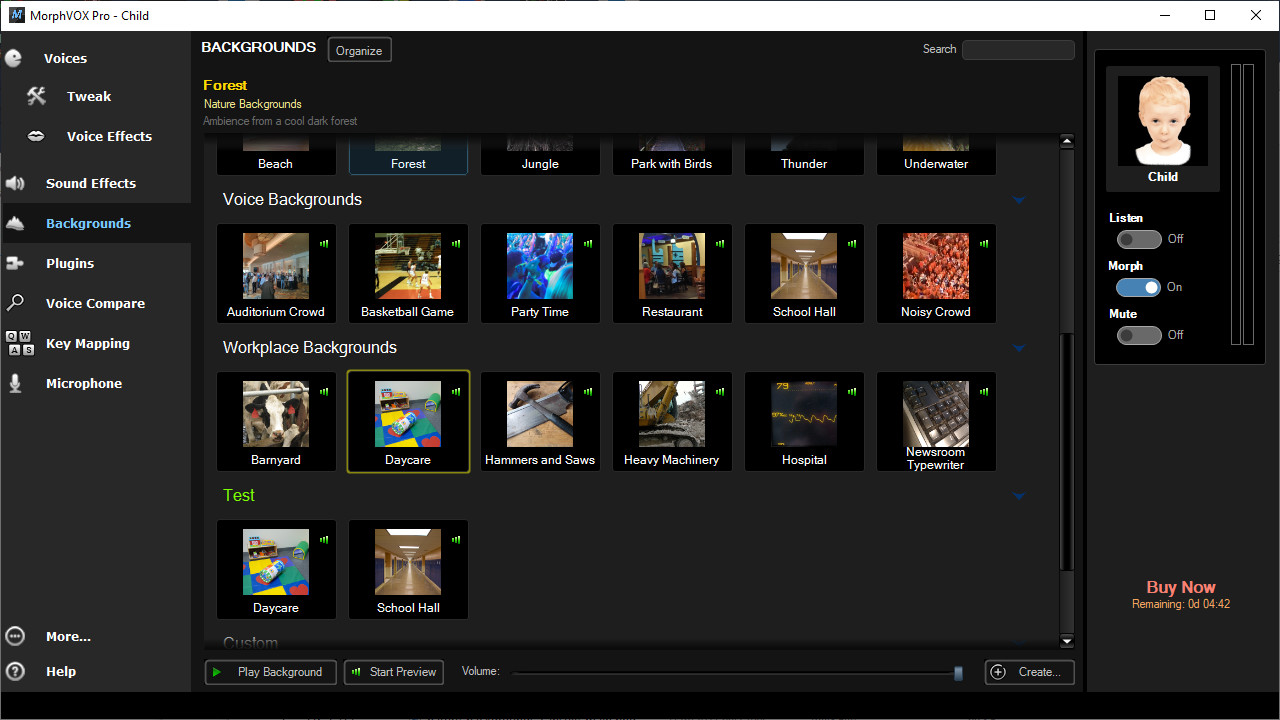Collapse the Workplace Backgrounds section
The height and width of the screenshot is (720, 1280).
(x=1019, y=348)
